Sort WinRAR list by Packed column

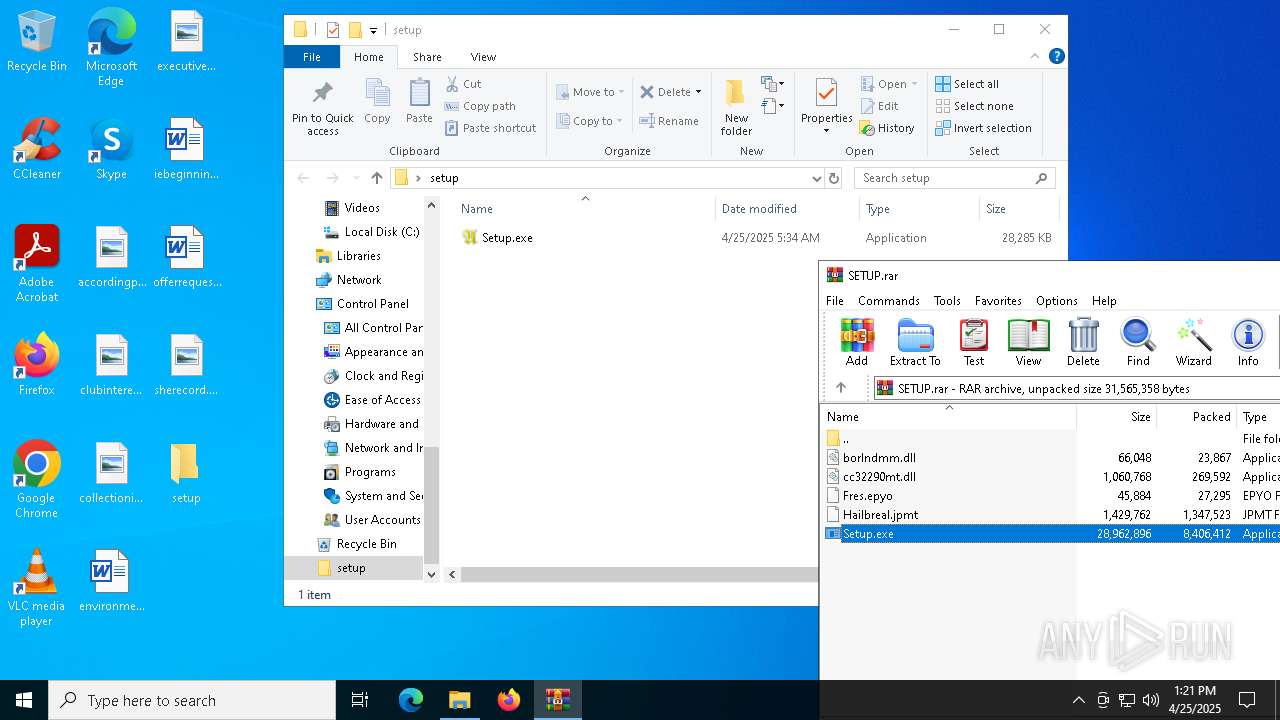coord(1198,417)
